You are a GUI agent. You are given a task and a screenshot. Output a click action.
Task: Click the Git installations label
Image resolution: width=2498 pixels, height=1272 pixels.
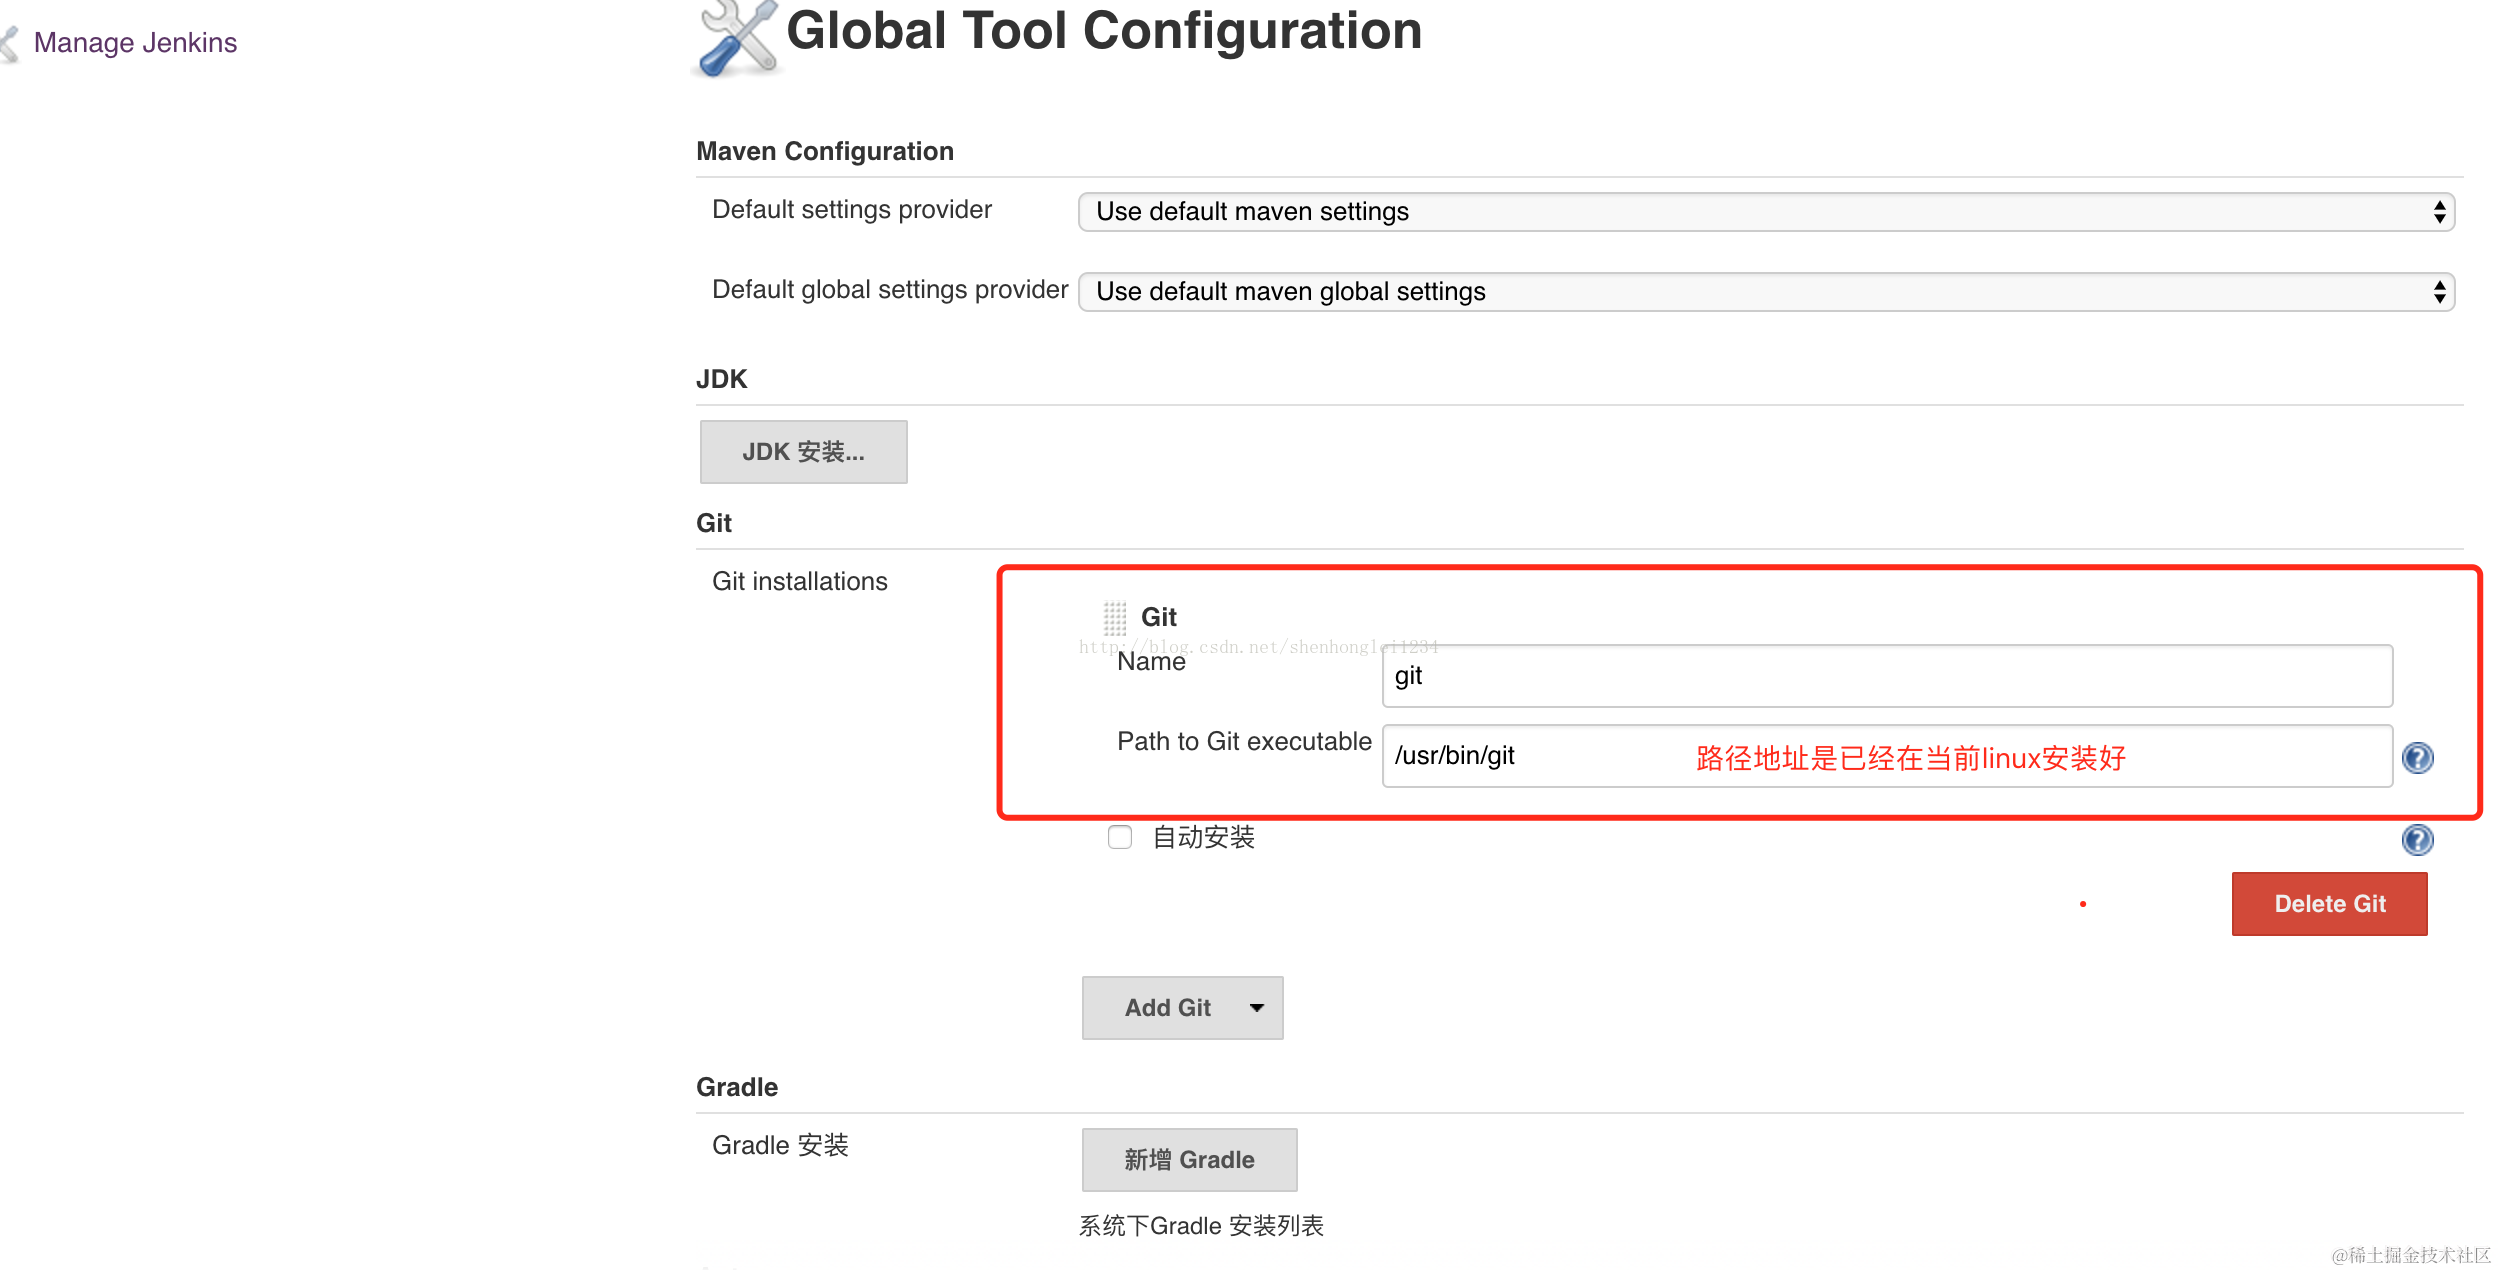pyautogui.click(x=799, y=581)
